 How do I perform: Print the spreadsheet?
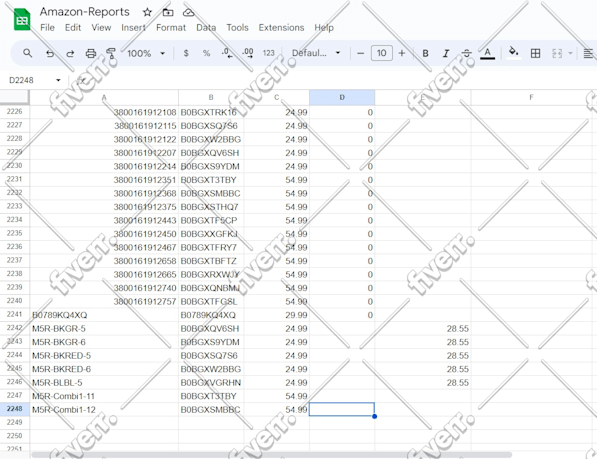click(x=91, y=53)
